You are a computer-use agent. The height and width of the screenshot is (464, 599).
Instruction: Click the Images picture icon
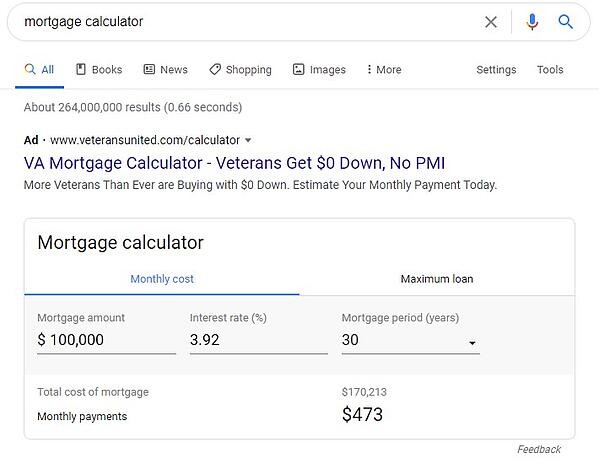point(298,69)
